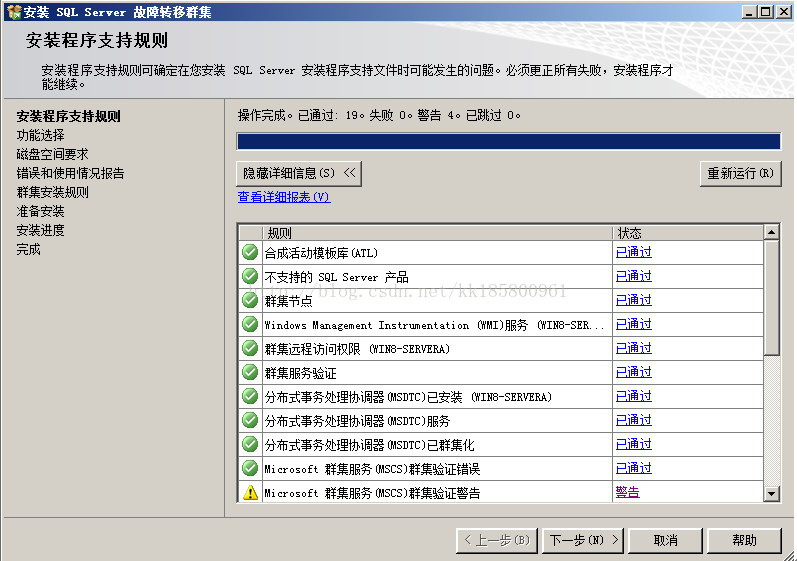797x561 pixels.
Task: Open 已通过 link for MSDTC 已群集化 row
Action: click(x=633, y=444)
